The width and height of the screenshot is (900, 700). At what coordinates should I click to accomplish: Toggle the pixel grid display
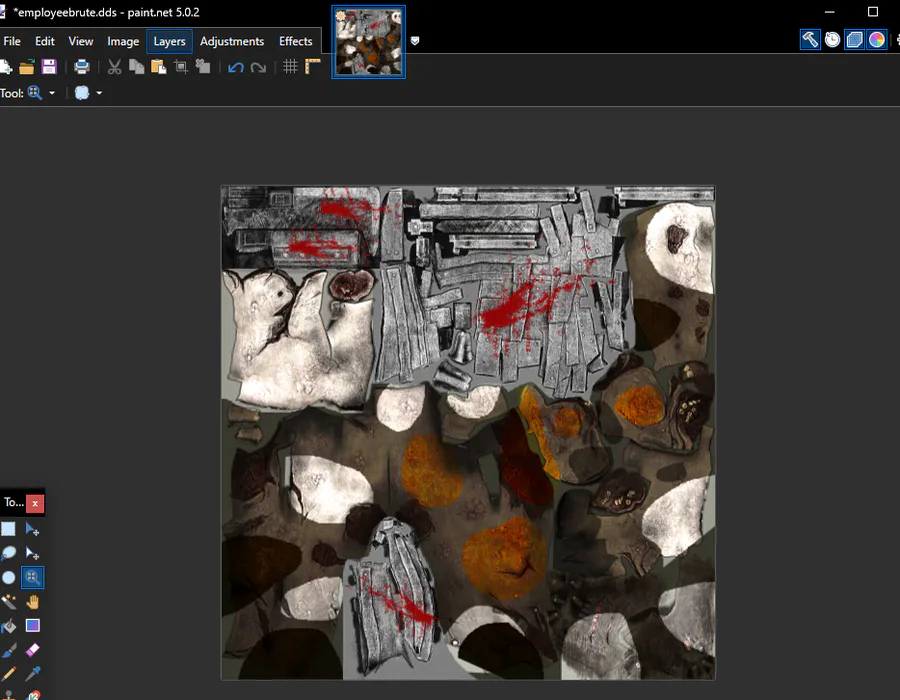pos(290,67)
